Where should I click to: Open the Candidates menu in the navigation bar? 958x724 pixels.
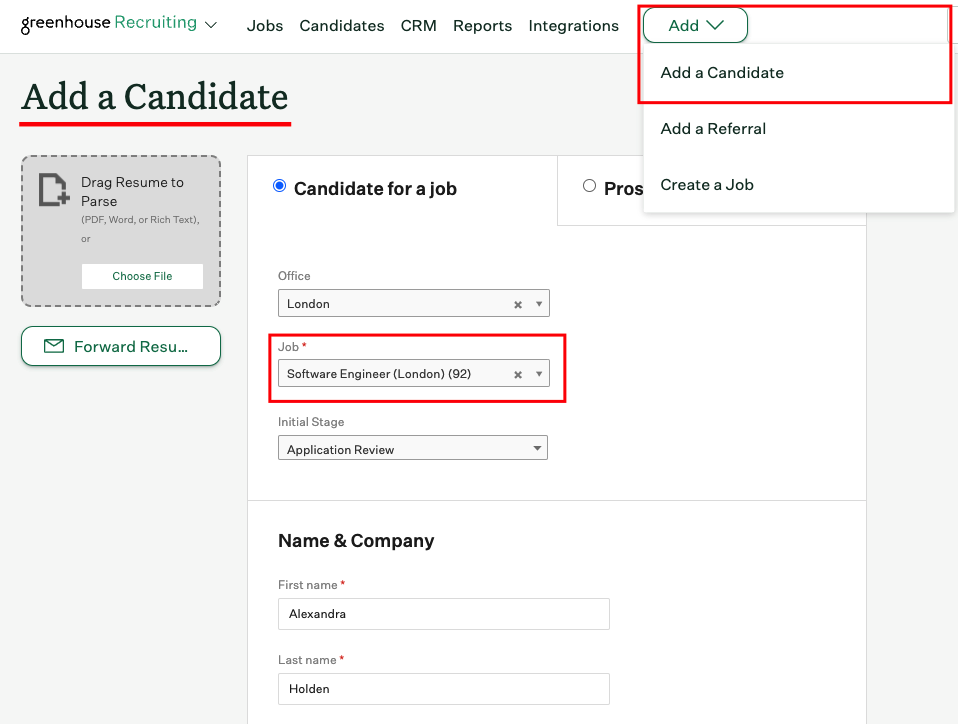tap(341, 25)
